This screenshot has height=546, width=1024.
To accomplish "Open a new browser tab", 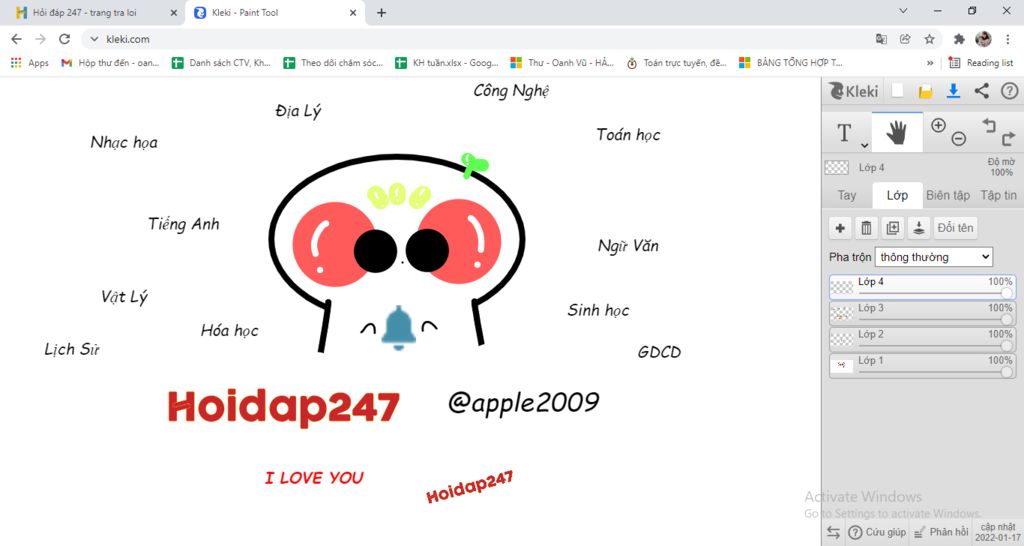I will [381, 12].
